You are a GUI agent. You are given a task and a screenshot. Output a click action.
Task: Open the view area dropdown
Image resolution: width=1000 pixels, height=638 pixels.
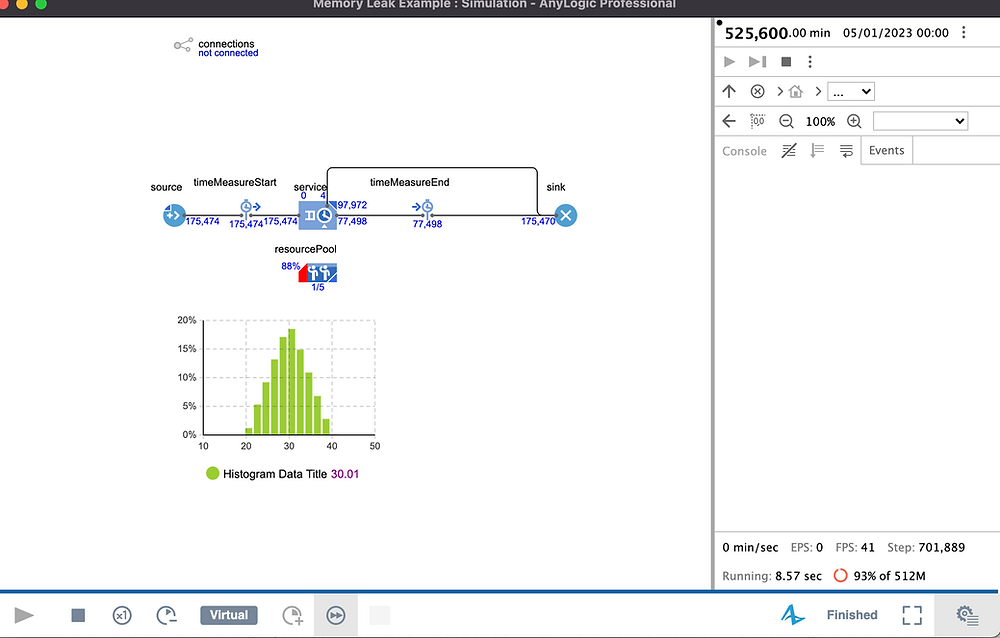(920, 121)
